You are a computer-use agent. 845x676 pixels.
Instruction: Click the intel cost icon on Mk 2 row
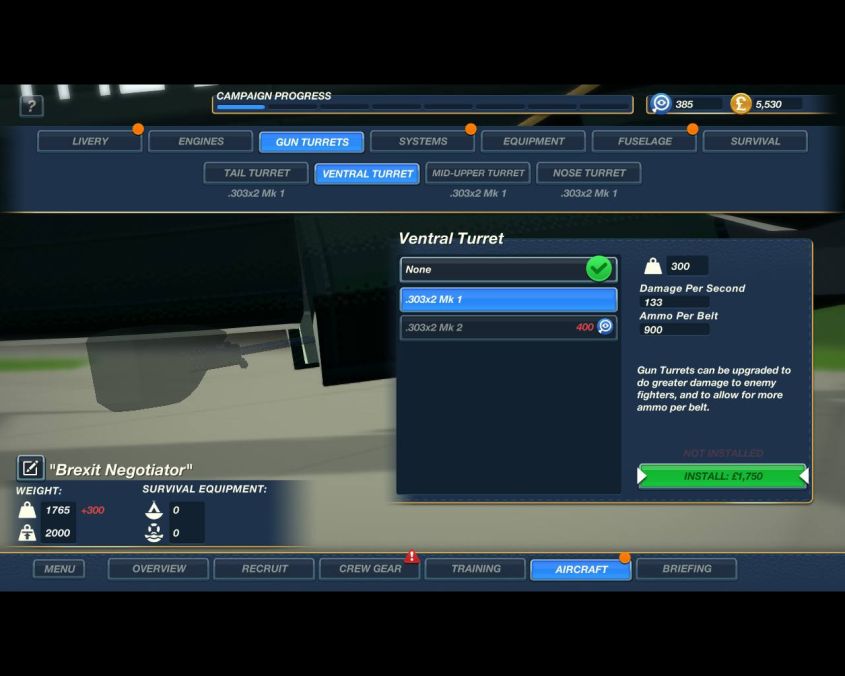[x=605, y=327]
